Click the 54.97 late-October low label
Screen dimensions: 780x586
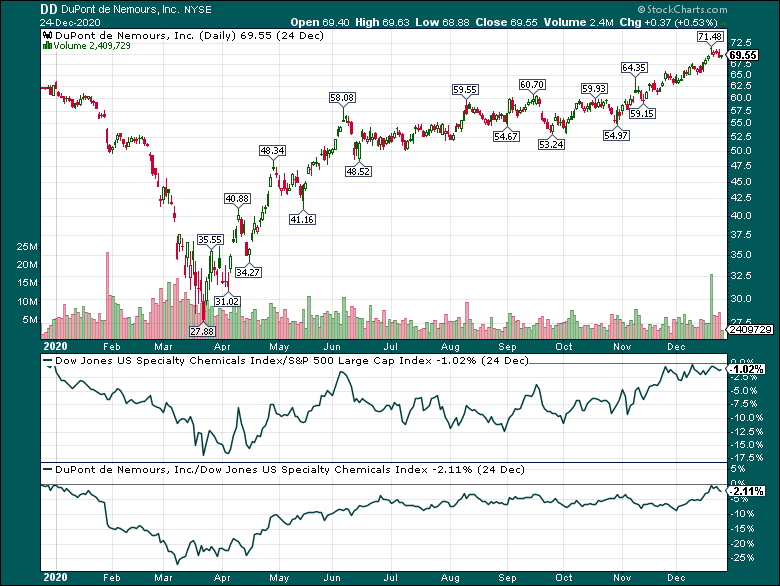point(616,135)
